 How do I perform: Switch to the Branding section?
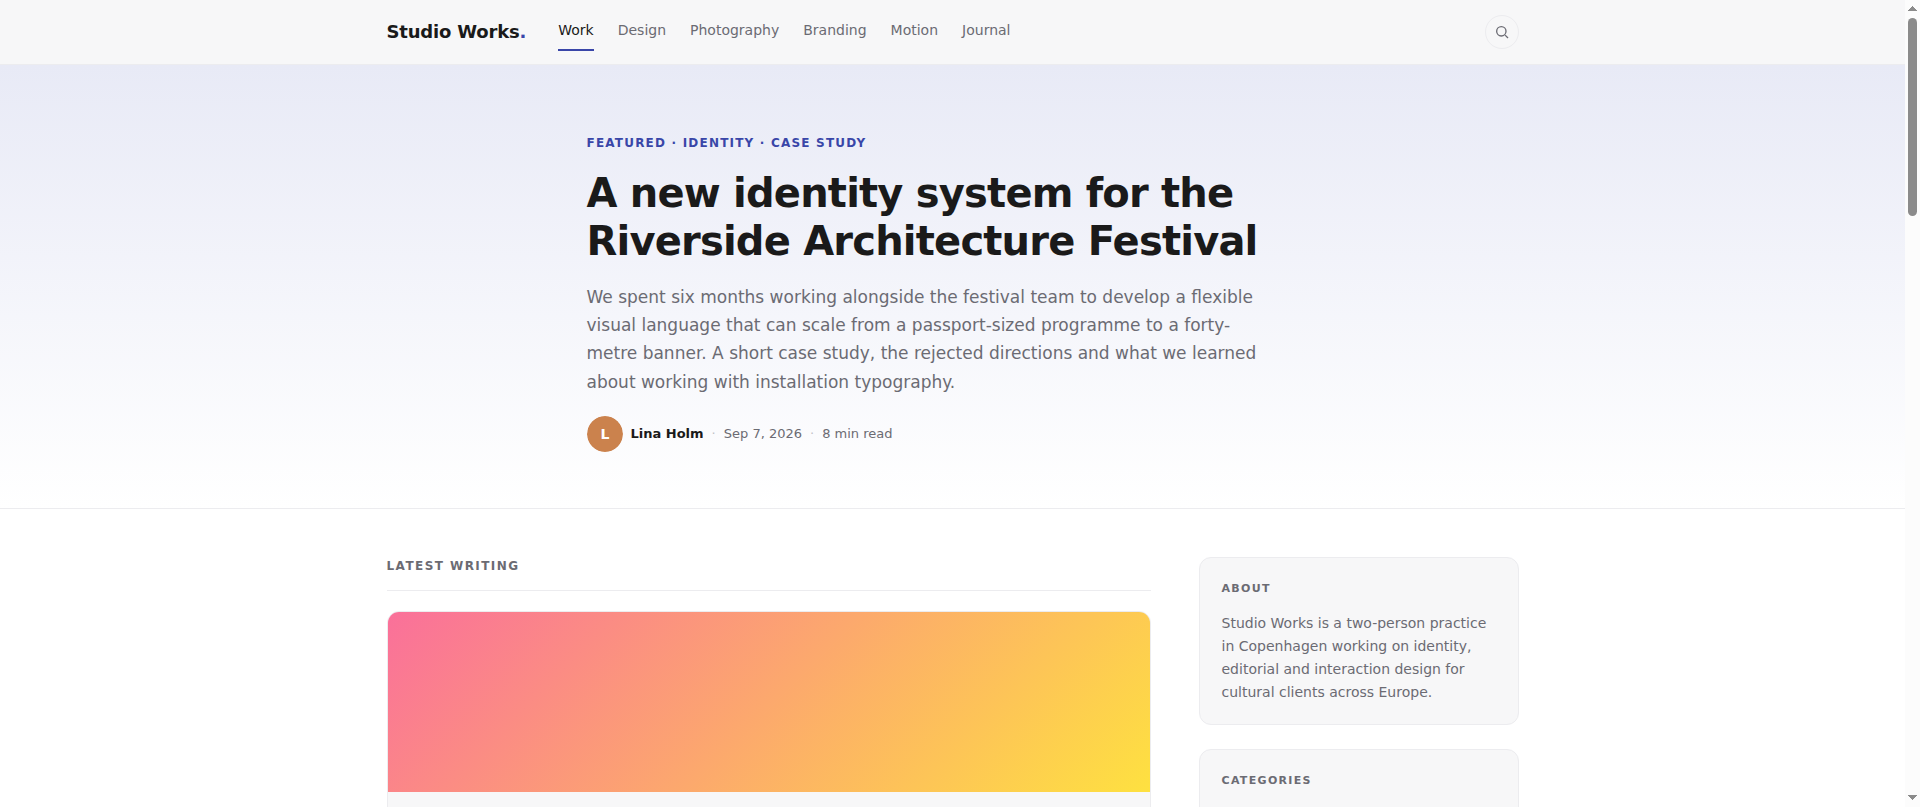coord(835,31)
